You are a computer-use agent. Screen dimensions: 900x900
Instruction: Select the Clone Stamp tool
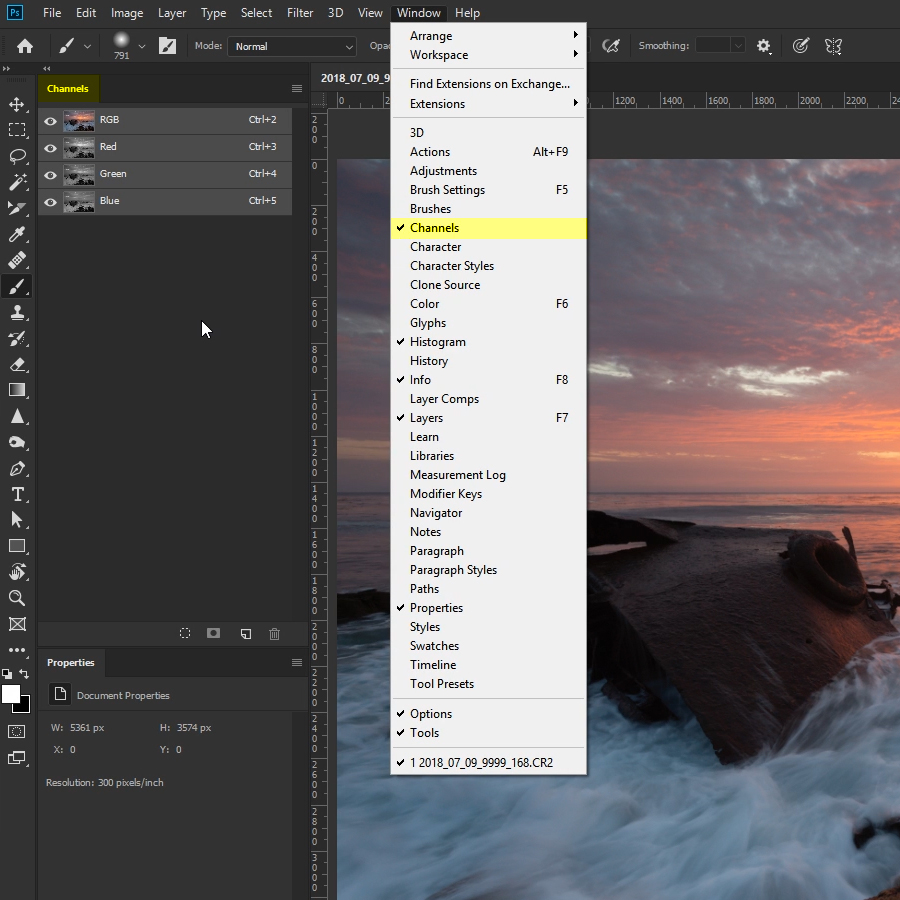click(x=17, y=312)
